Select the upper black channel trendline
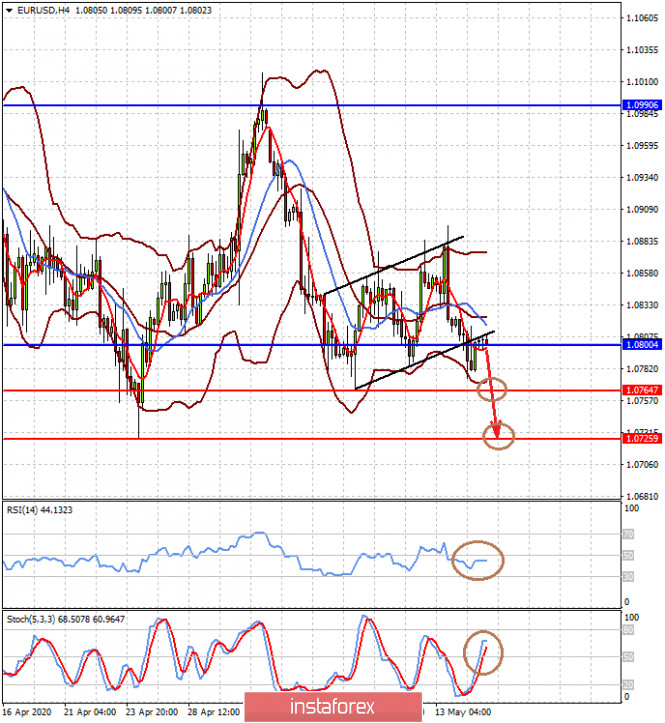Viewport: 665px width, 723px height. pyautogui.click(x=394, y=266)
